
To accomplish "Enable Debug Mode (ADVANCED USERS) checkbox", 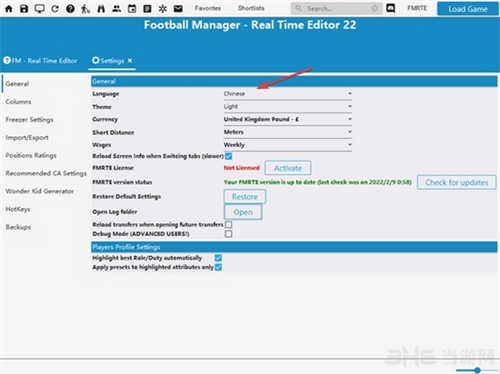I will 228,234.
